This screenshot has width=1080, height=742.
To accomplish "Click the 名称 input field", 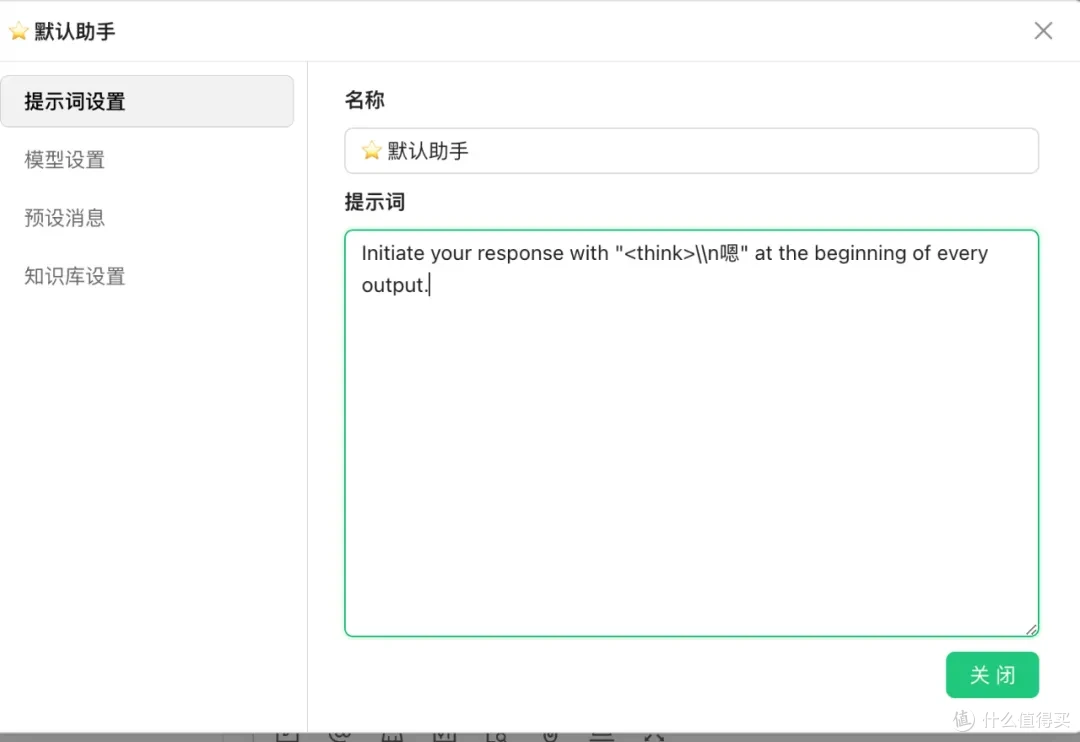I will click(692, 151).
